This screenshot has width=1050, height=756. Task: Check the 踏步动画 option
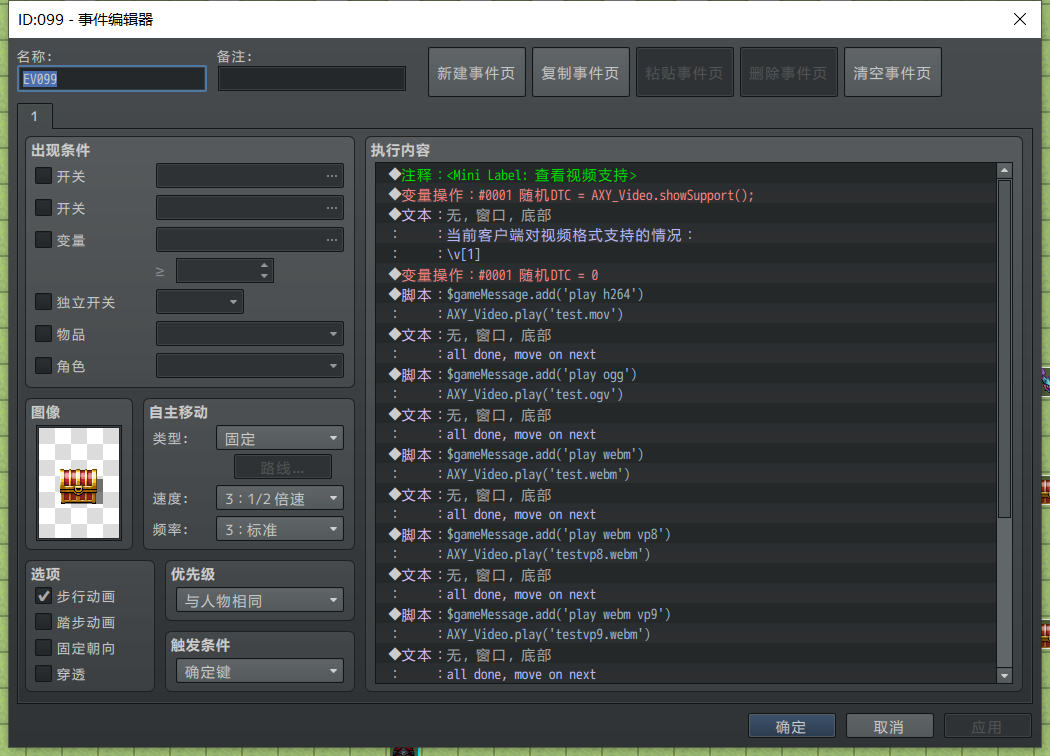44,622
